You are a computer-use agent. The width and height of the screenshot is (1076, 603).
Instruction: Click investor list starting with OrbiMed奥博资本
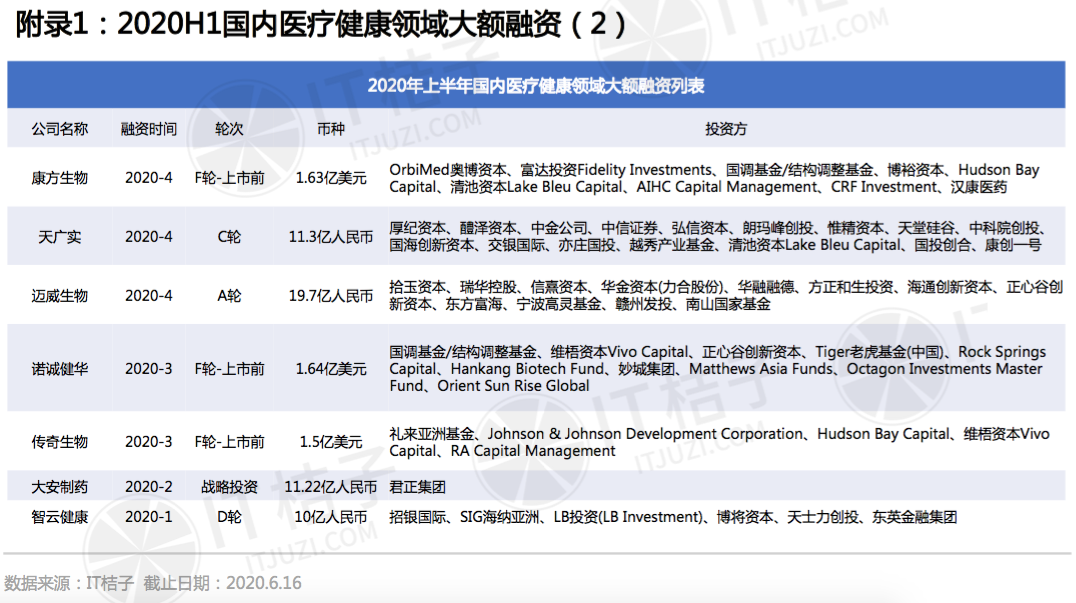point(714,178)
